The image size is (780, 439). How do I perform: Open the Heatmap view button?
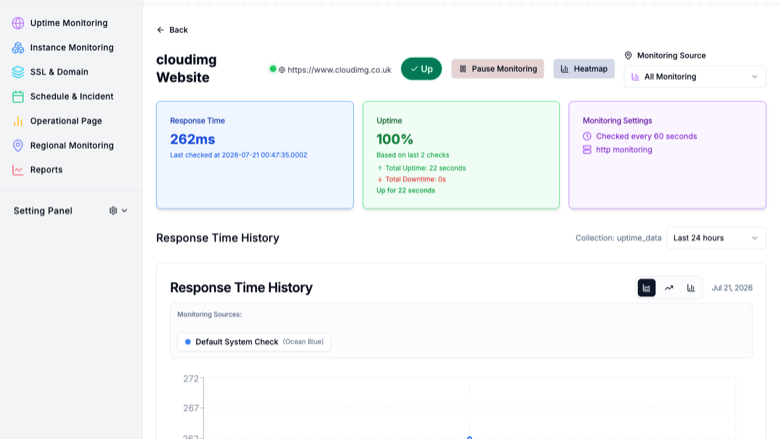(x=584, y=69)
